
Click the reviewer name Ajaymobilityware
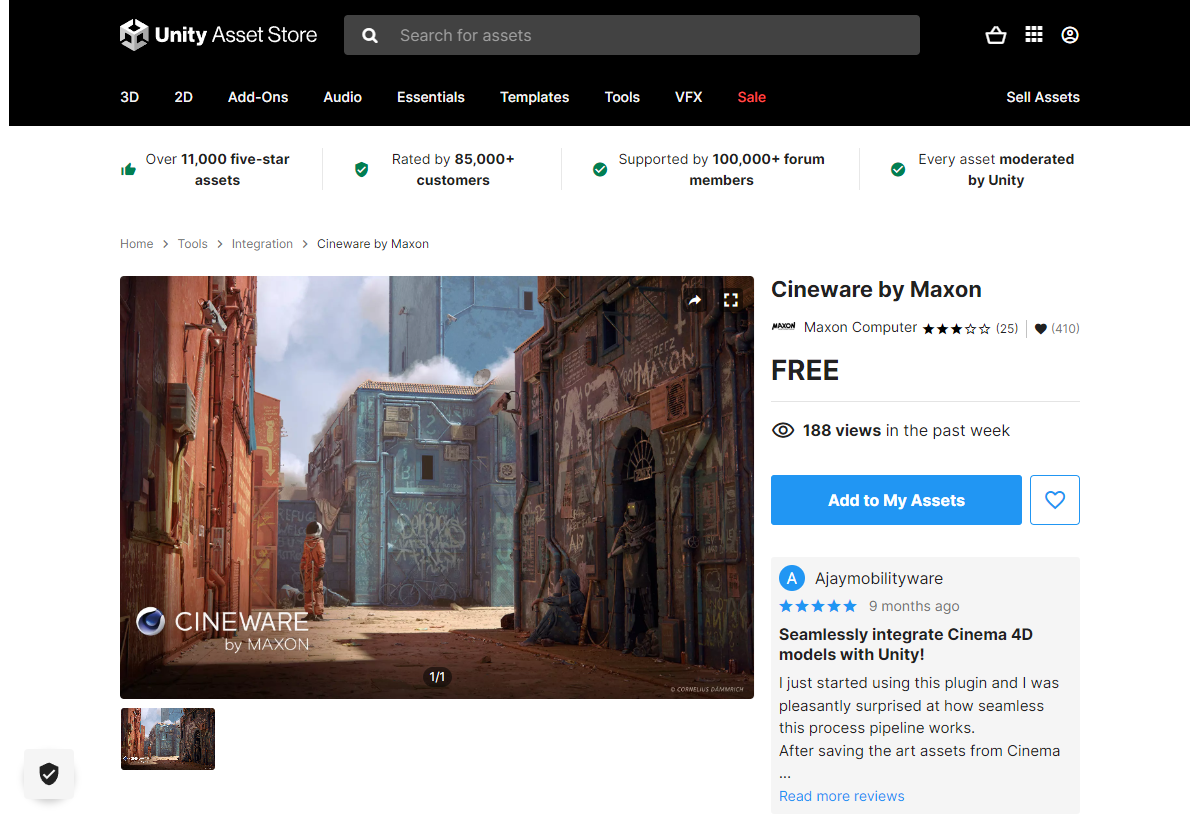coord(879,578)
